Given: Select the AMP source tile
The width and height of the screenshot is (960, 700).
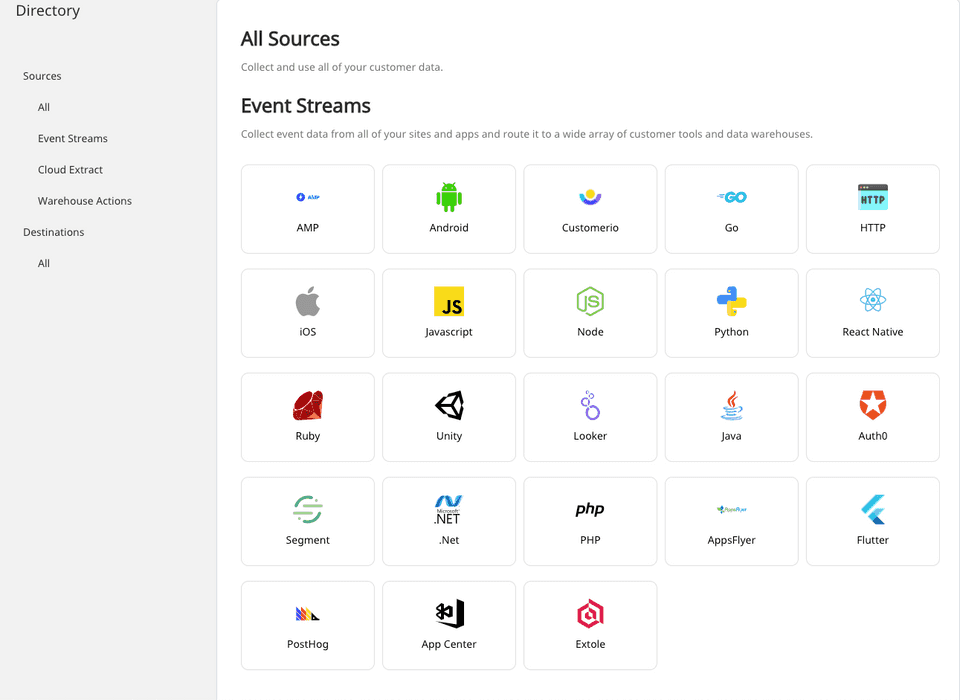Looking at the screenshot, I should click(x=307, y=209).
